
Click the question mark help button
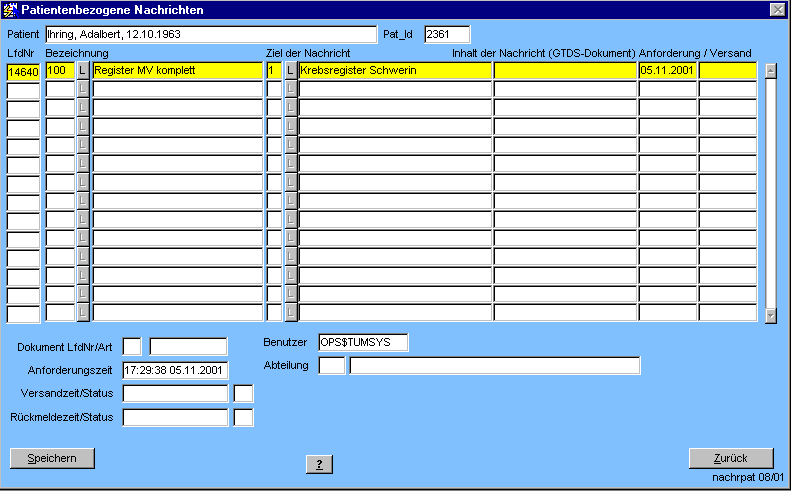pos(318,464)
